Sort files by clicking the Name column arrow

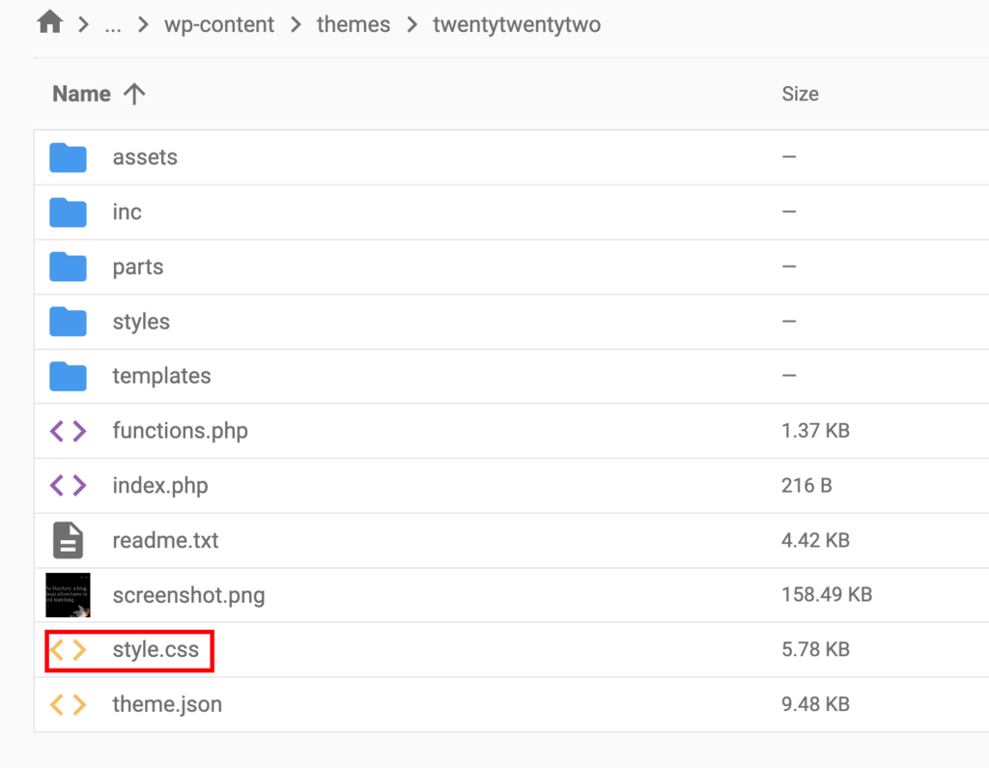point(136,93)
